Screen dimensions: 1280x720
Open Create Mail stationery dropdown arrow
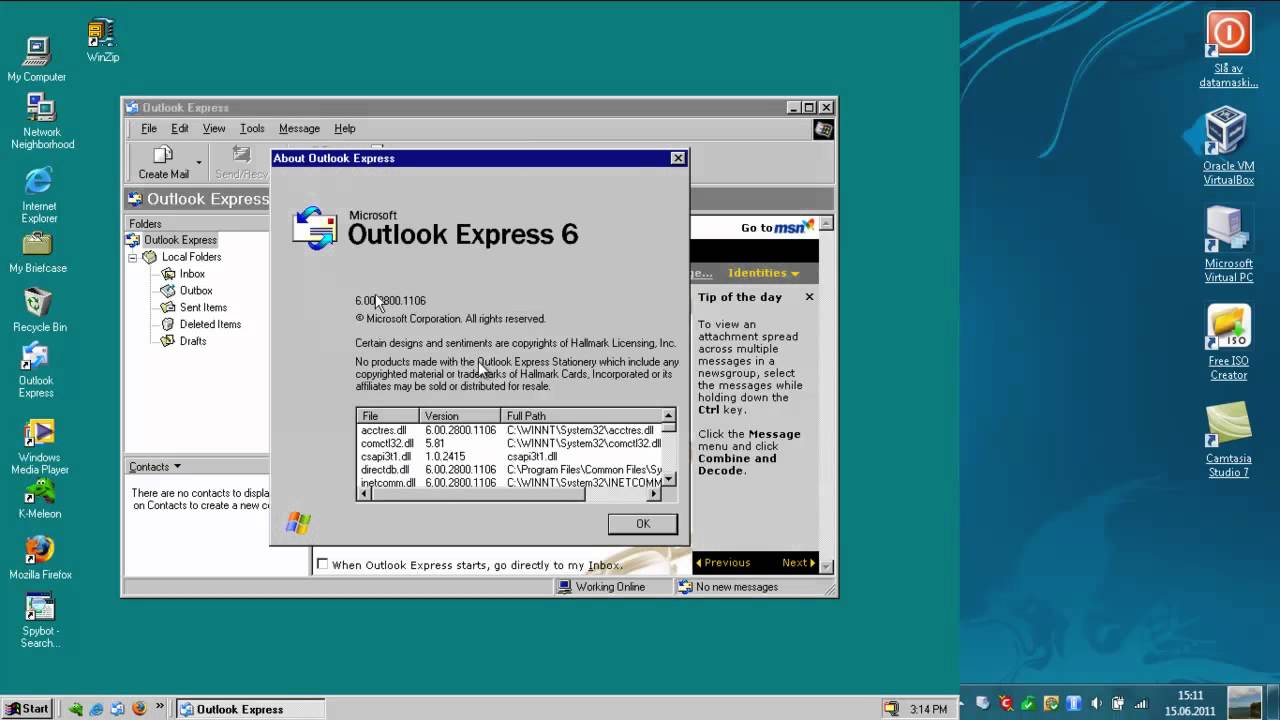[x=199, y=162]
